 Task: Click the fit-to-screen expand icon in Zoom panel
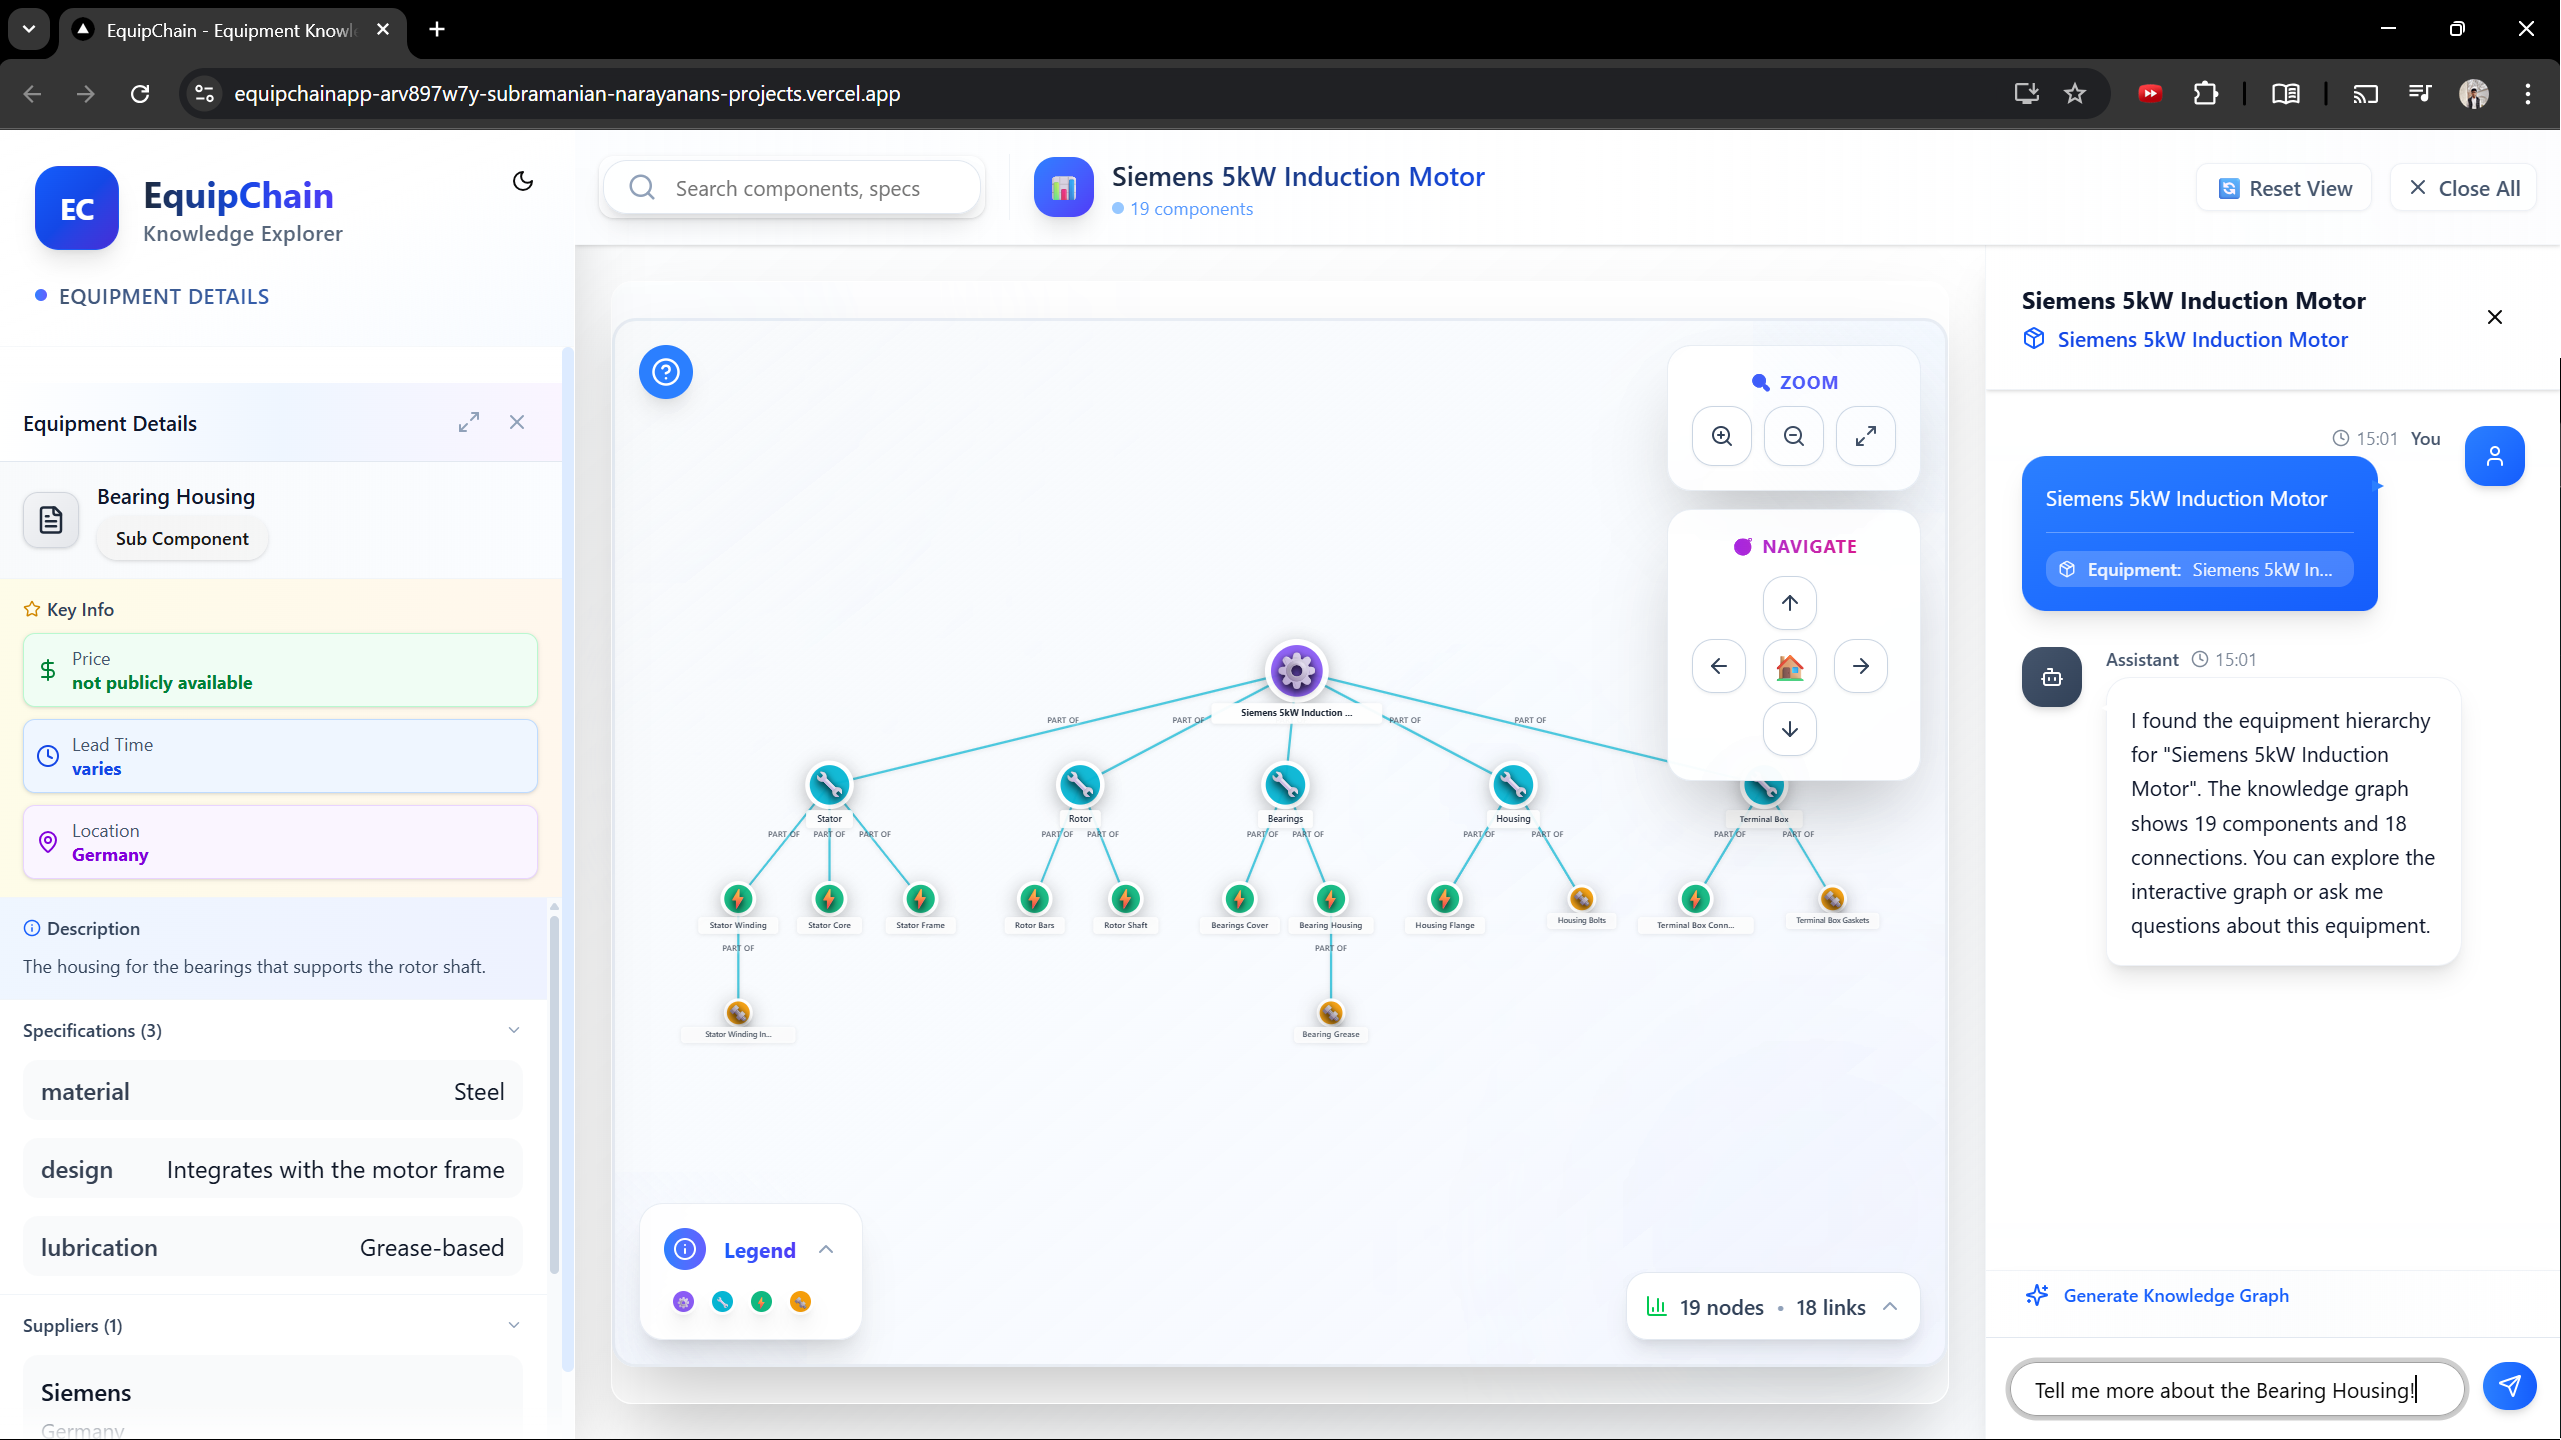click(1865, 436)
